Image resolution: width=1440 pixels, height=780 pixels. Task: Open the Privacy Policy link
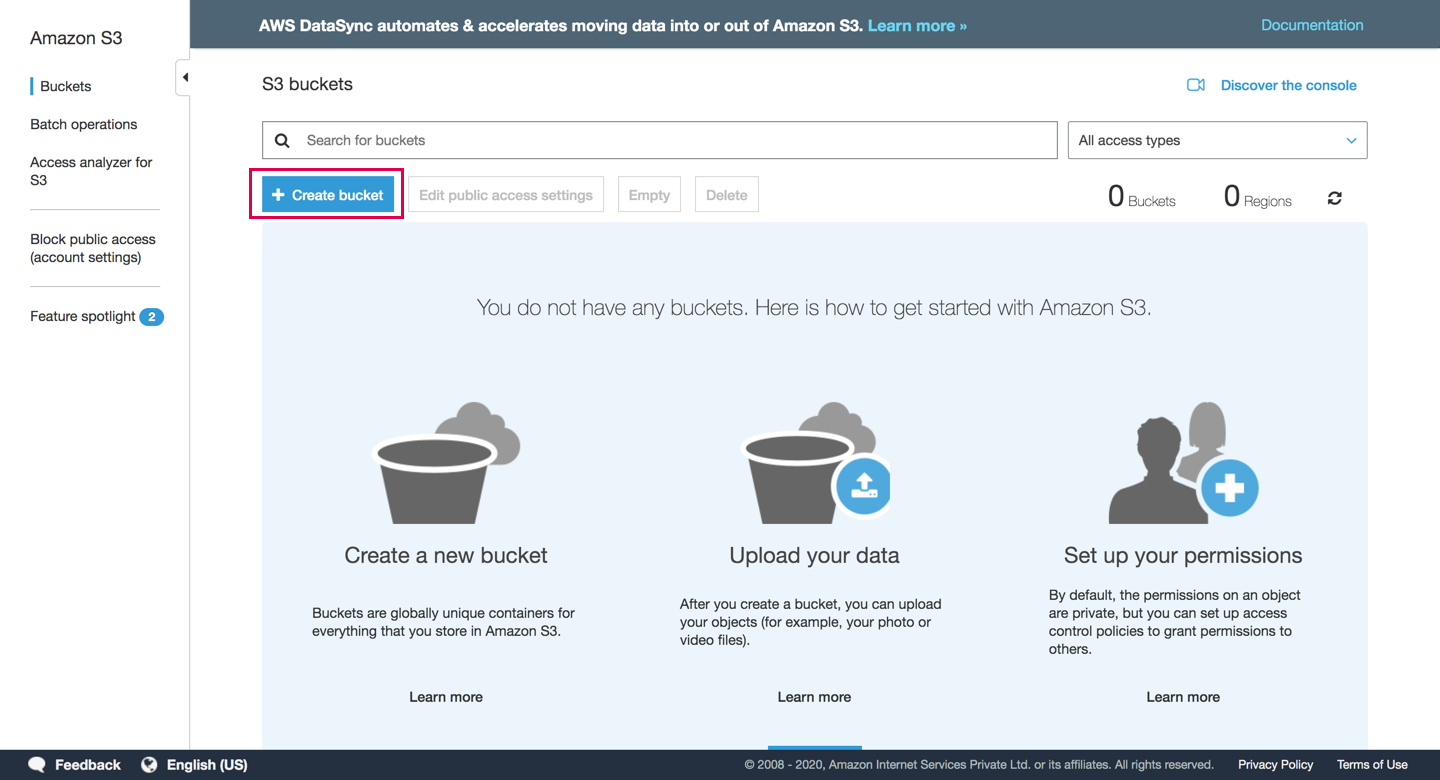1276,765
